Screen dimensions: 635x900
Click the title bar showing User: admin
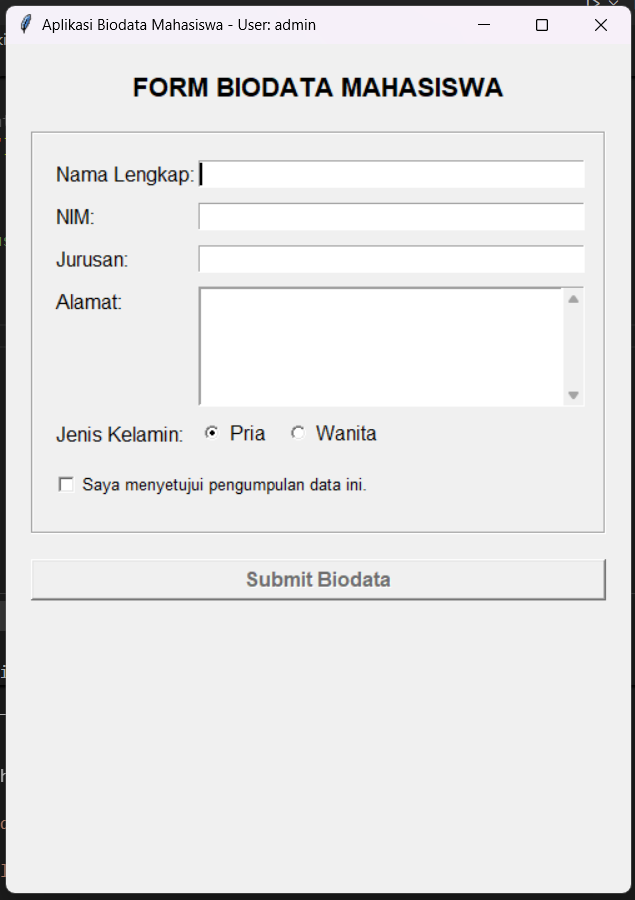coord(250,24)
